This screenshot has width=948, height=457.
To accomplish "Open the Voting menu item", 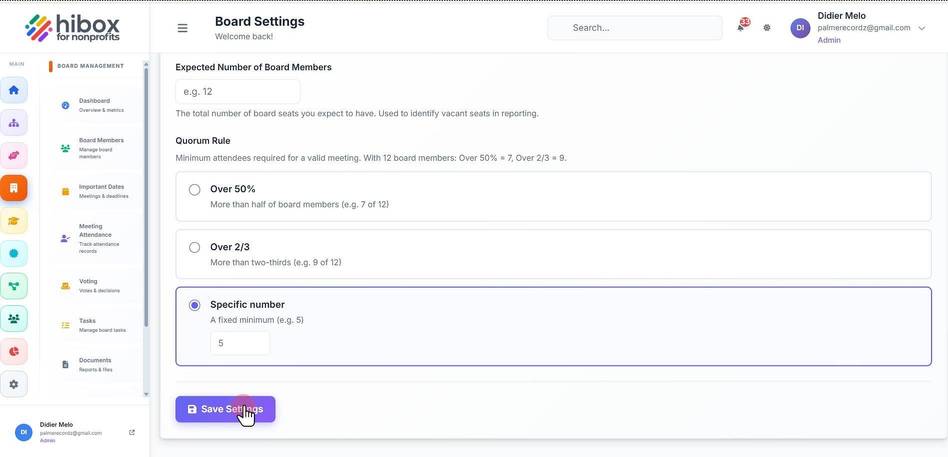I will [94, 286].
